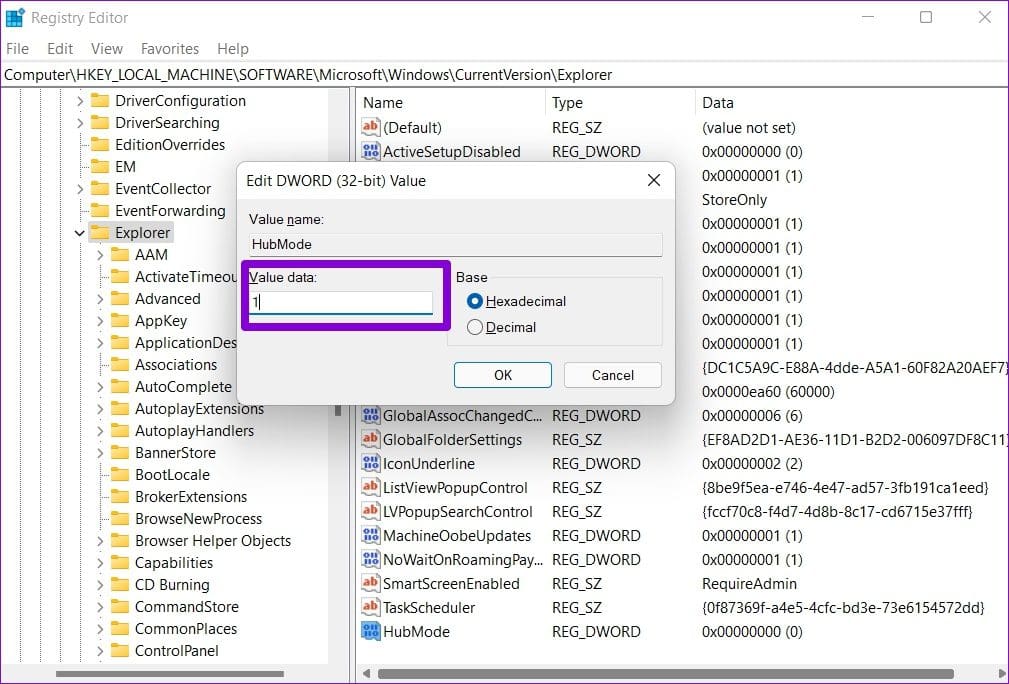1009x684 pixels.
Task: Click the IconUnderline DWORD icon
Action: 371,463
